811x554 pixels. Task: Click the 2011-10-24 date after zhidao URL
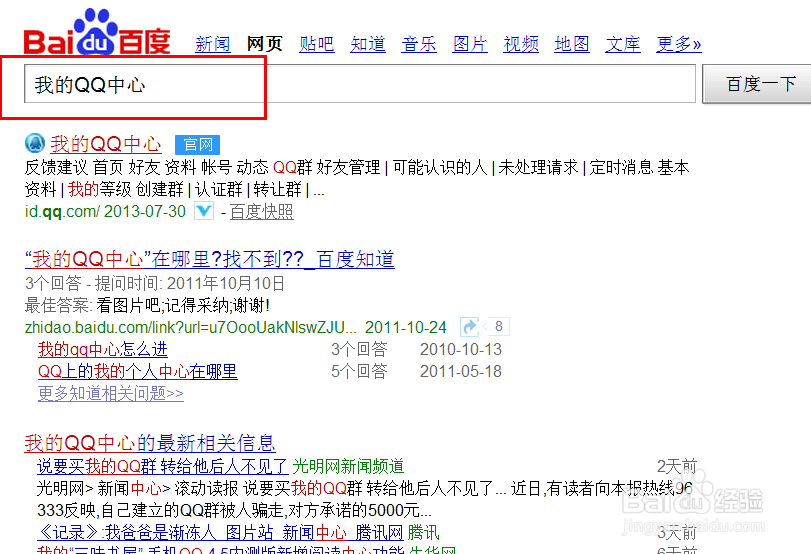tap(406, 327)
